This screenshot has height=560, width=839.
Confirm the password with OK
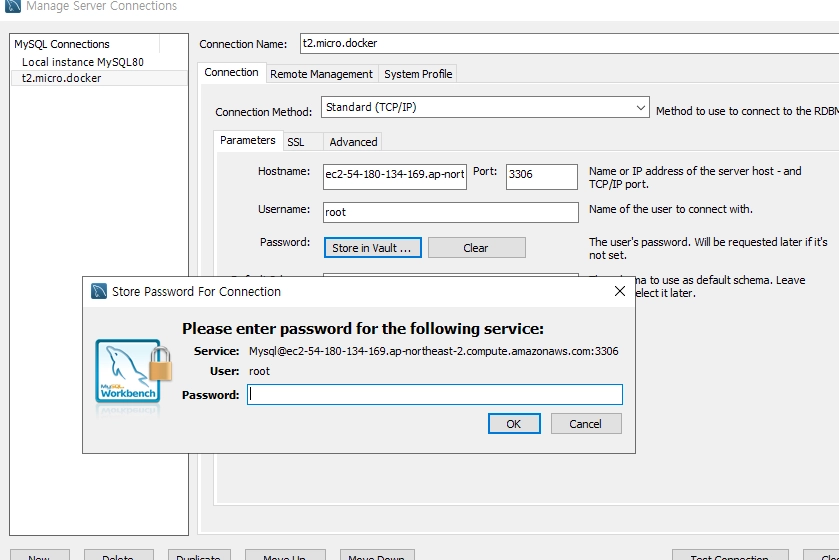[514, 424]
